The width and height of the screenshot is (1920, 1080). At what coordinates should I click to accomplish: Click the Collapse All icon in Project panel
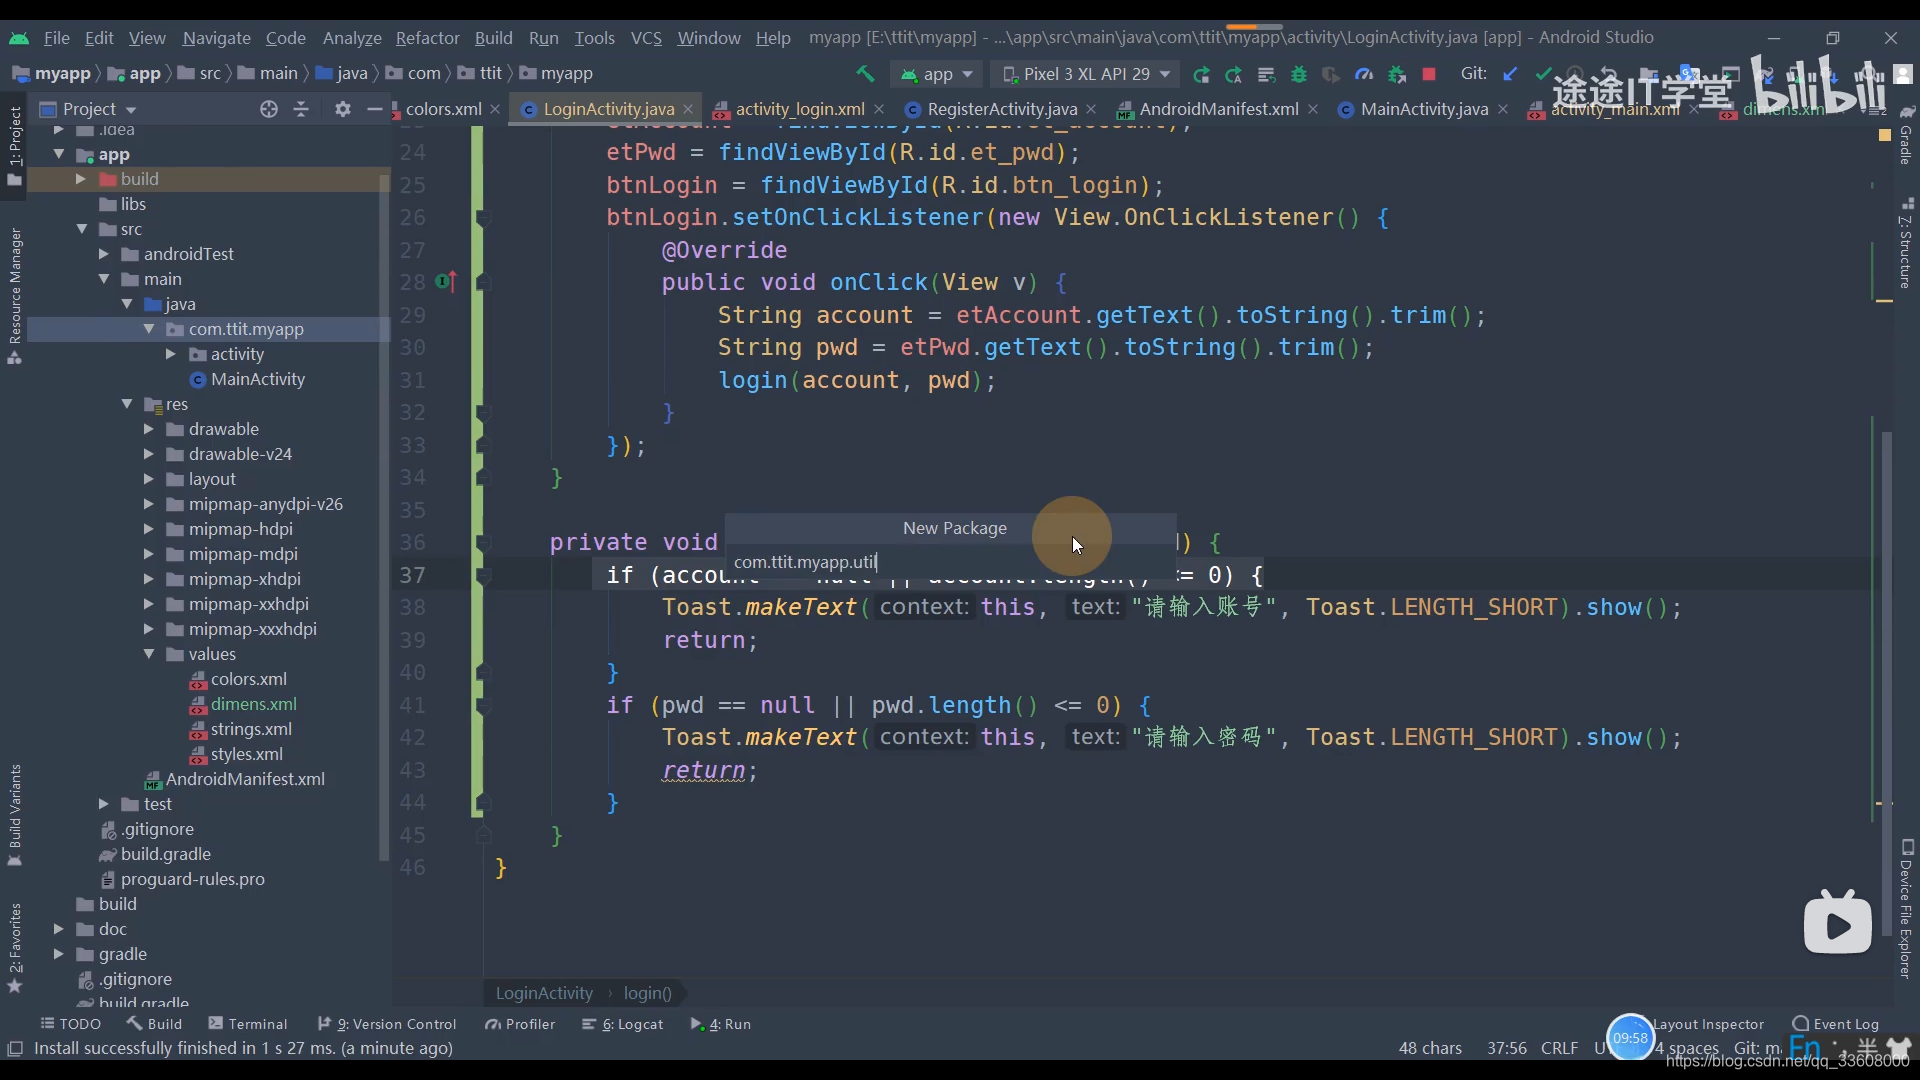point(301,109)
